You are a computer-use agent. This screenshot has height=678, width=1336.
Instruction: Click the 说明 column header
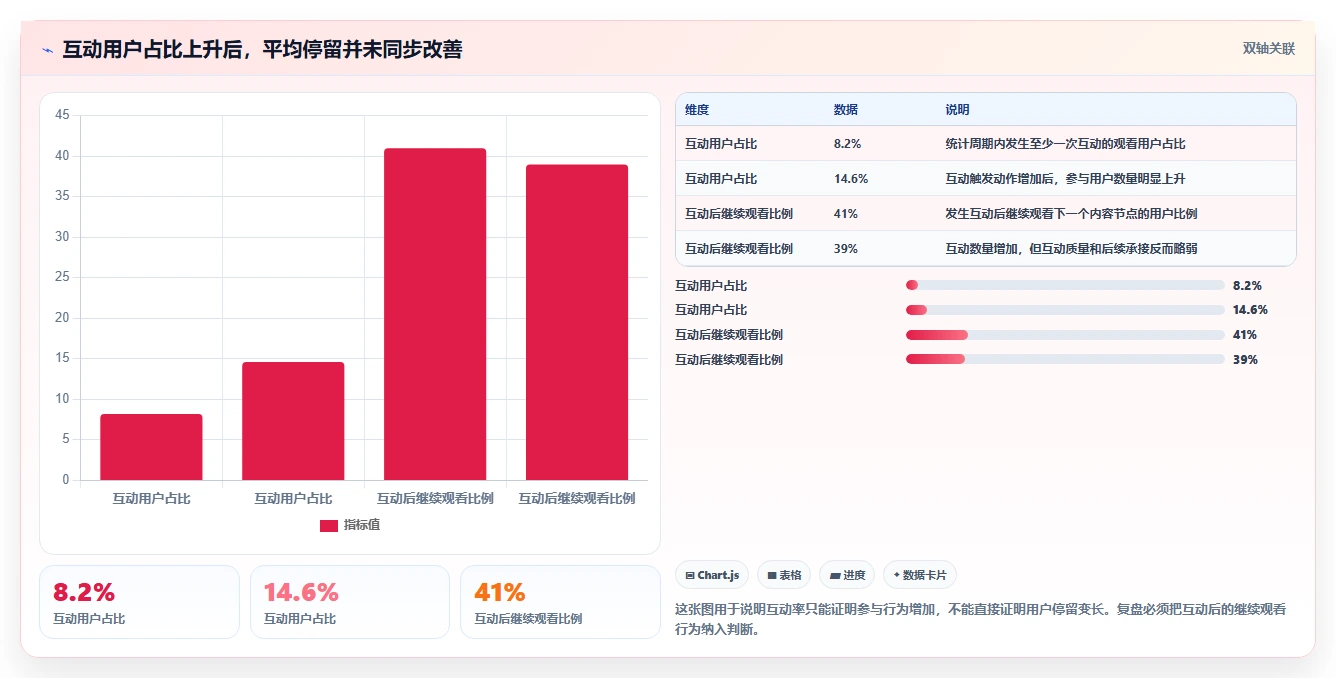coord(957,110)
